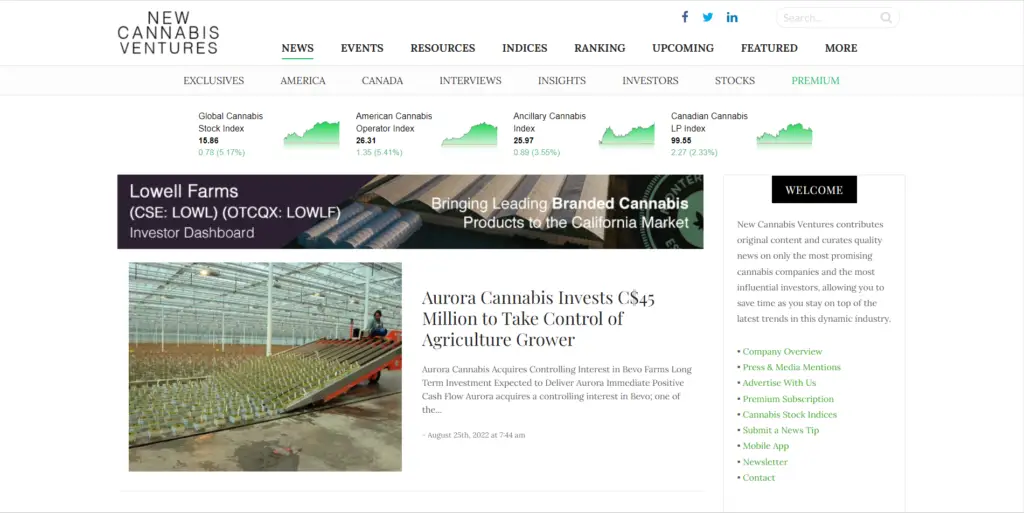Open the Facebook social icon
The image size is (1024, 513).
(684, 17)
